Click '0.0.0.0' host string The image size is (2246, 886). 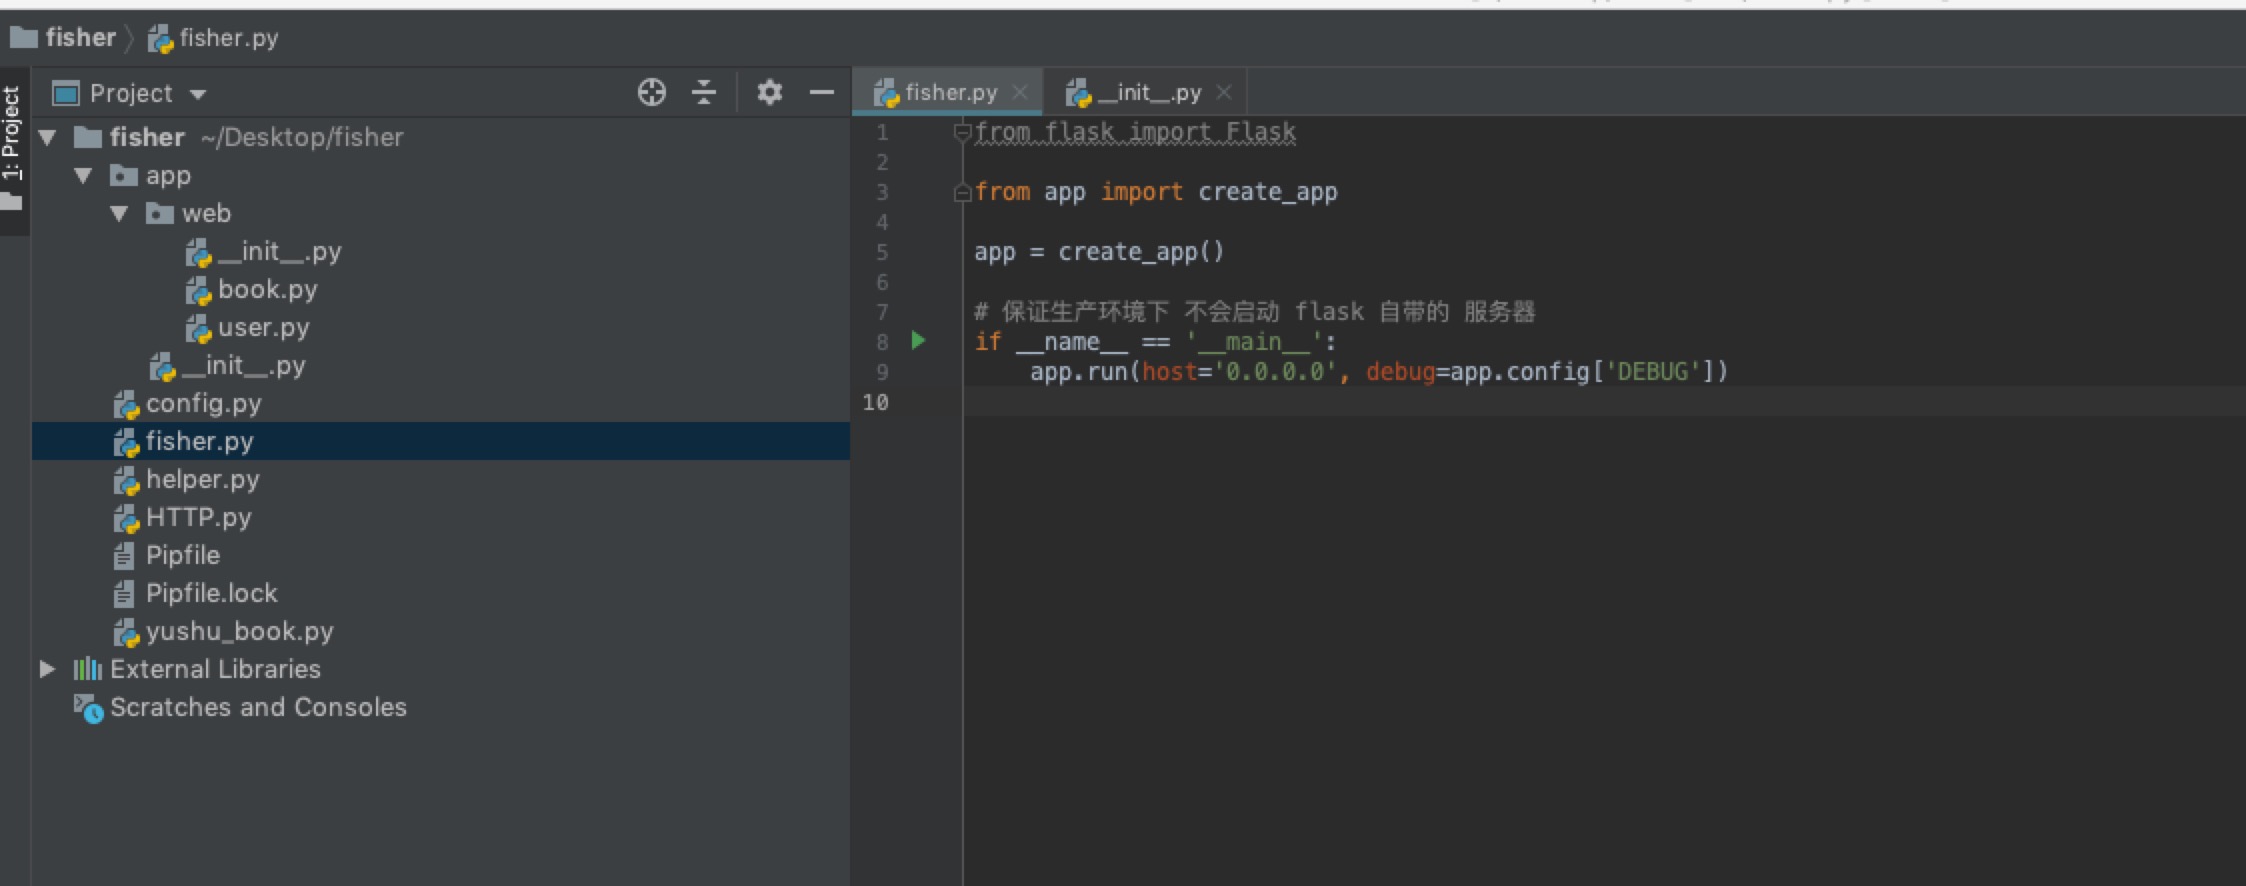pyautogui.click(x=1275, y=372)
